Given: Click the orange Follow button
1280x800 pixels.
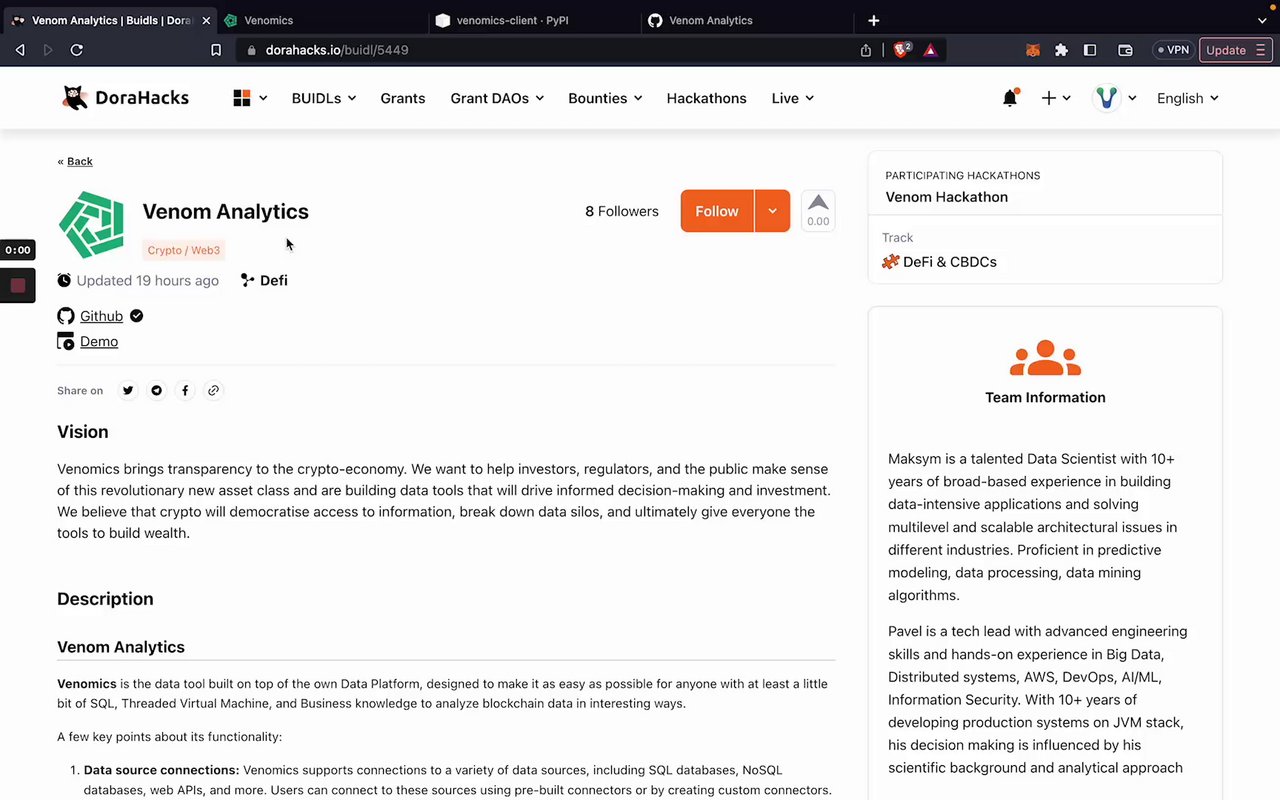Looking at the screenshot, I should pos(717,211).
